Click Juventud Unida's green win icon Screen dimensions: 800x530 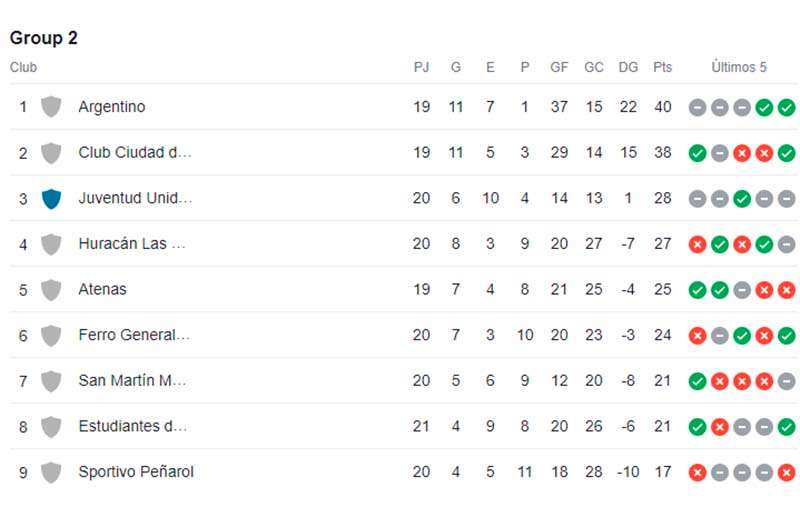pyautogui.click(x=742, y=199)
